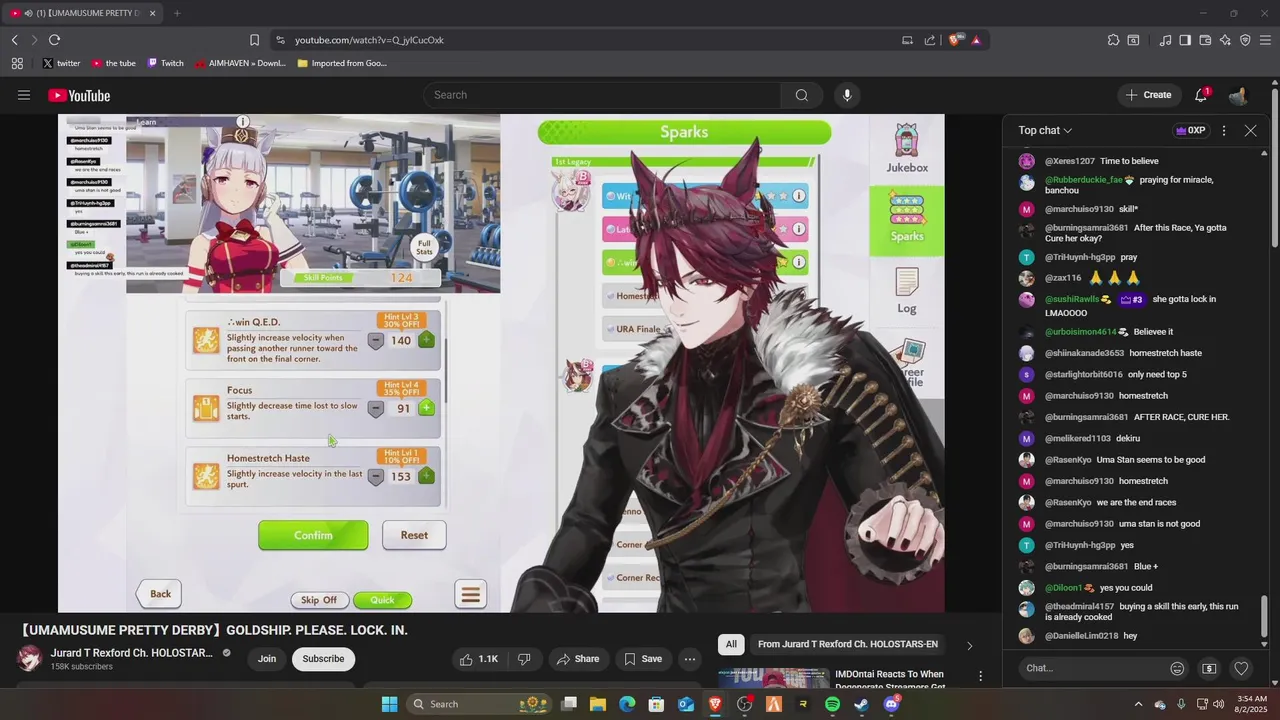Click on the video player
1280x720 pixels.
pos(501,363)
